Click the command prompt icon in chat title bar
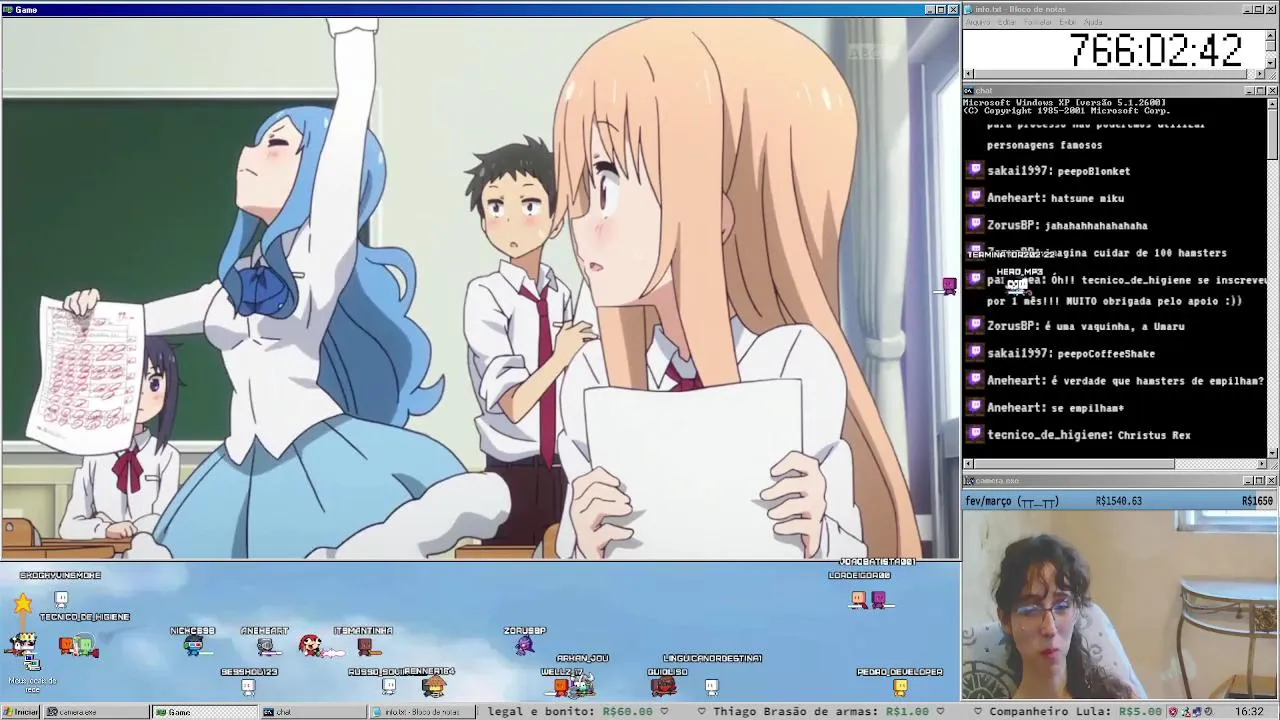Image resolution: width=1280 pixels, height=720 pixels. [969, 91]
